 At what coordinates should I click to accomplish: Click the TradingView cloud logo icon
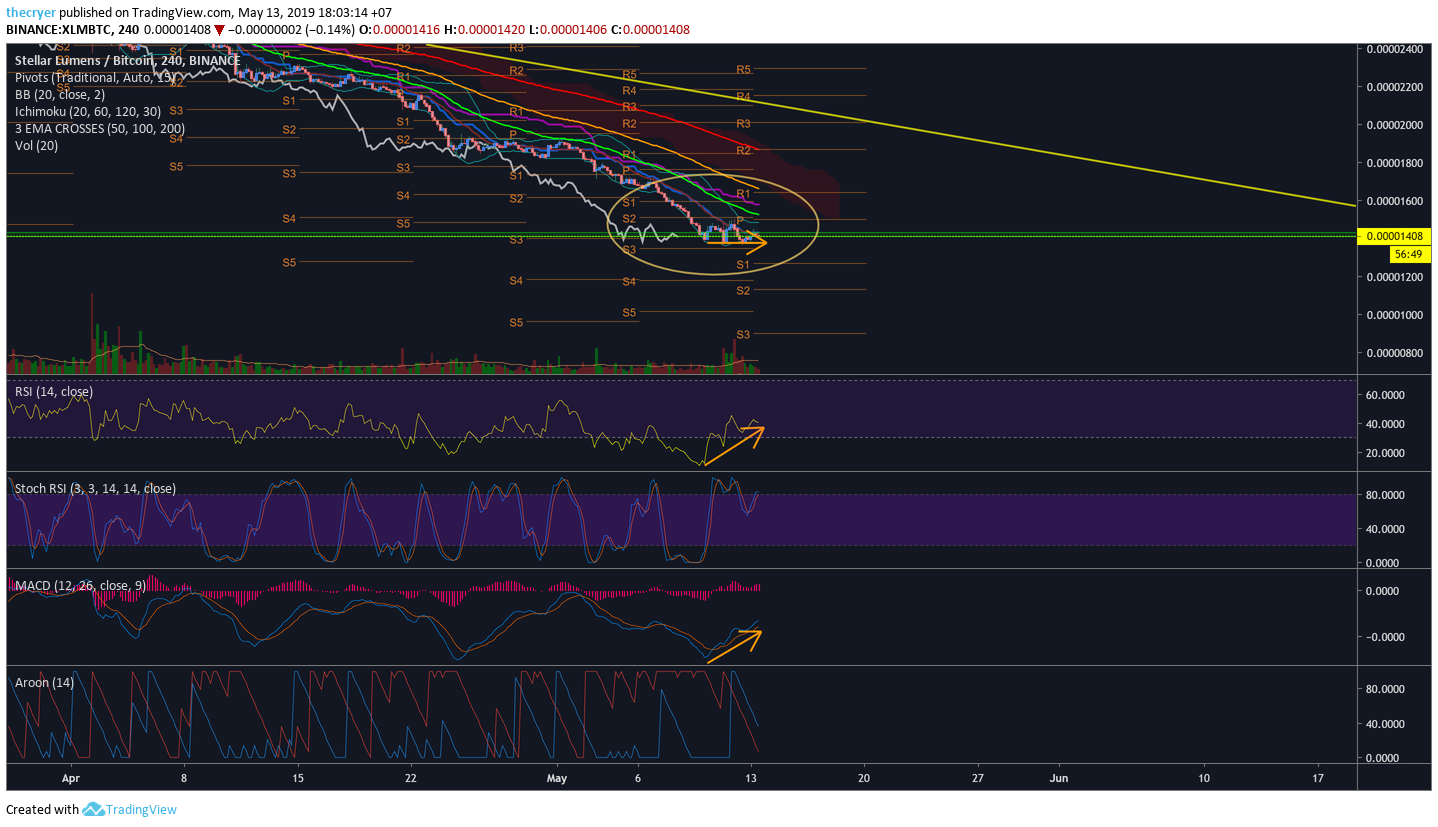(93, 809)
